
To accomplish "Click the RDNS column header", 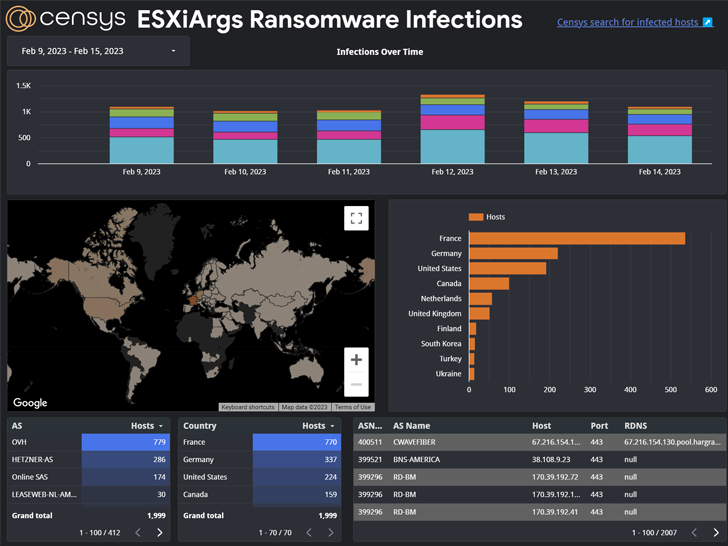I will point(635,426).
